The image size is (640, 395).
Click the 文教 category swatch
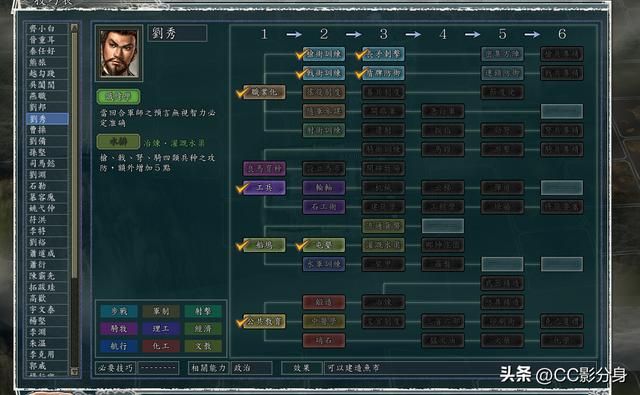coord(203,346)
